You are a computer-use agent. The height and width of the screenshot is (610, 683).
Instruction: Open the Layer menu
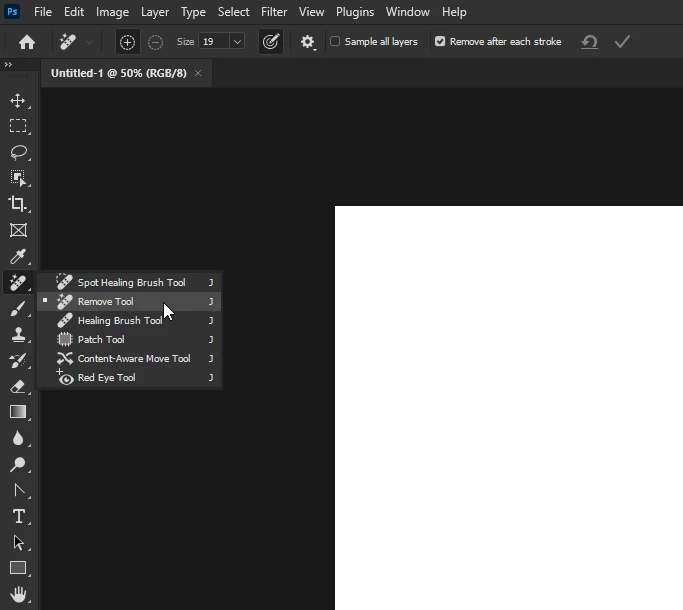[x=155, y=12]
